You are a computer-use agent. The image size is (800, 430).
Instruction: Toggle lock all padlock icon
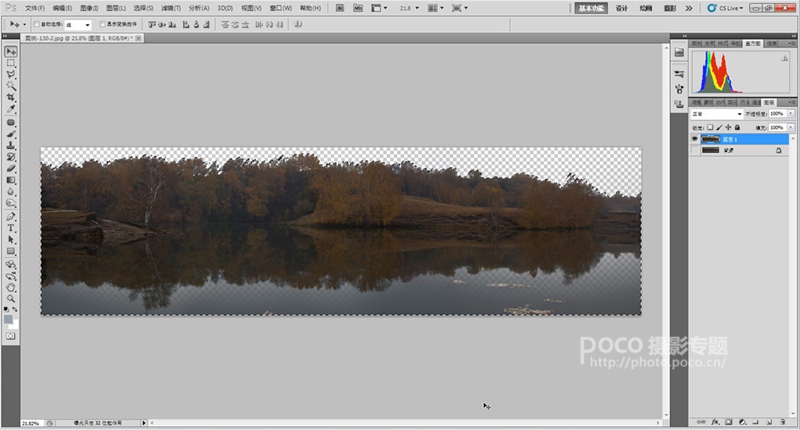pos(737,127)
